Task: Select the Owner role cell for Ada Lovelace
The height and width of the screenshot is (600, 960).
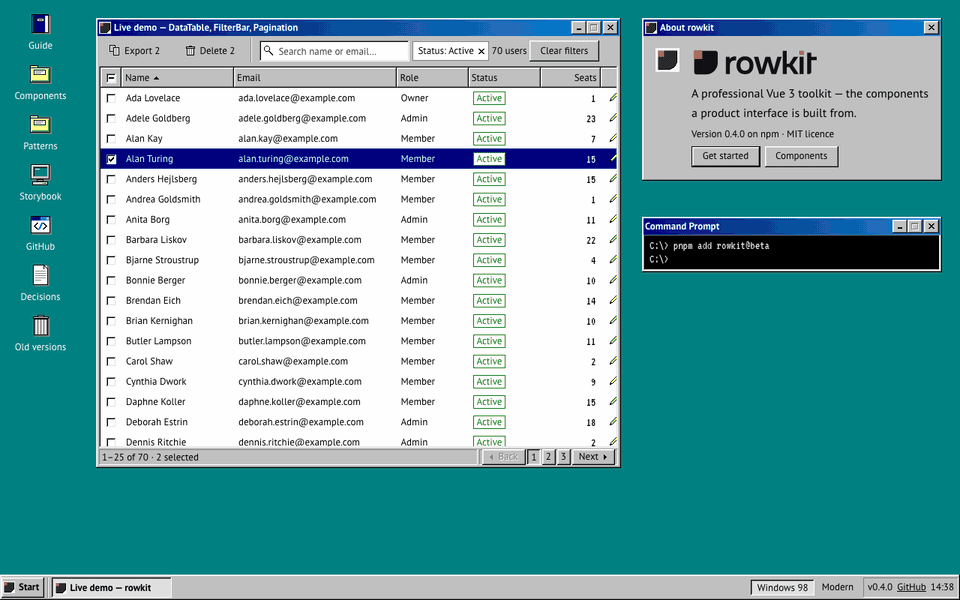Action: 414,98
